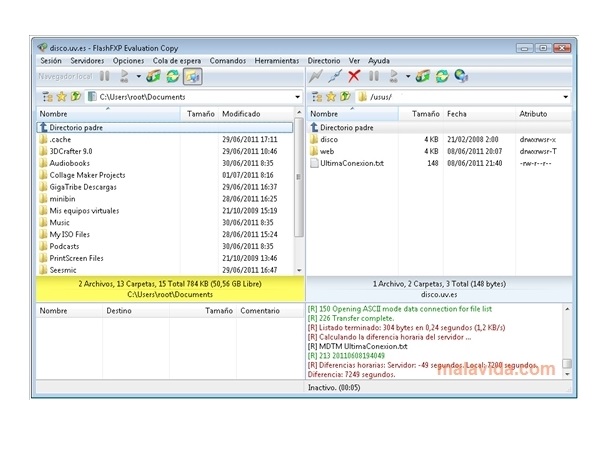Select the Collage Maker Projects folder
Screen dimensions: 614x460
[x=165, y=175]
